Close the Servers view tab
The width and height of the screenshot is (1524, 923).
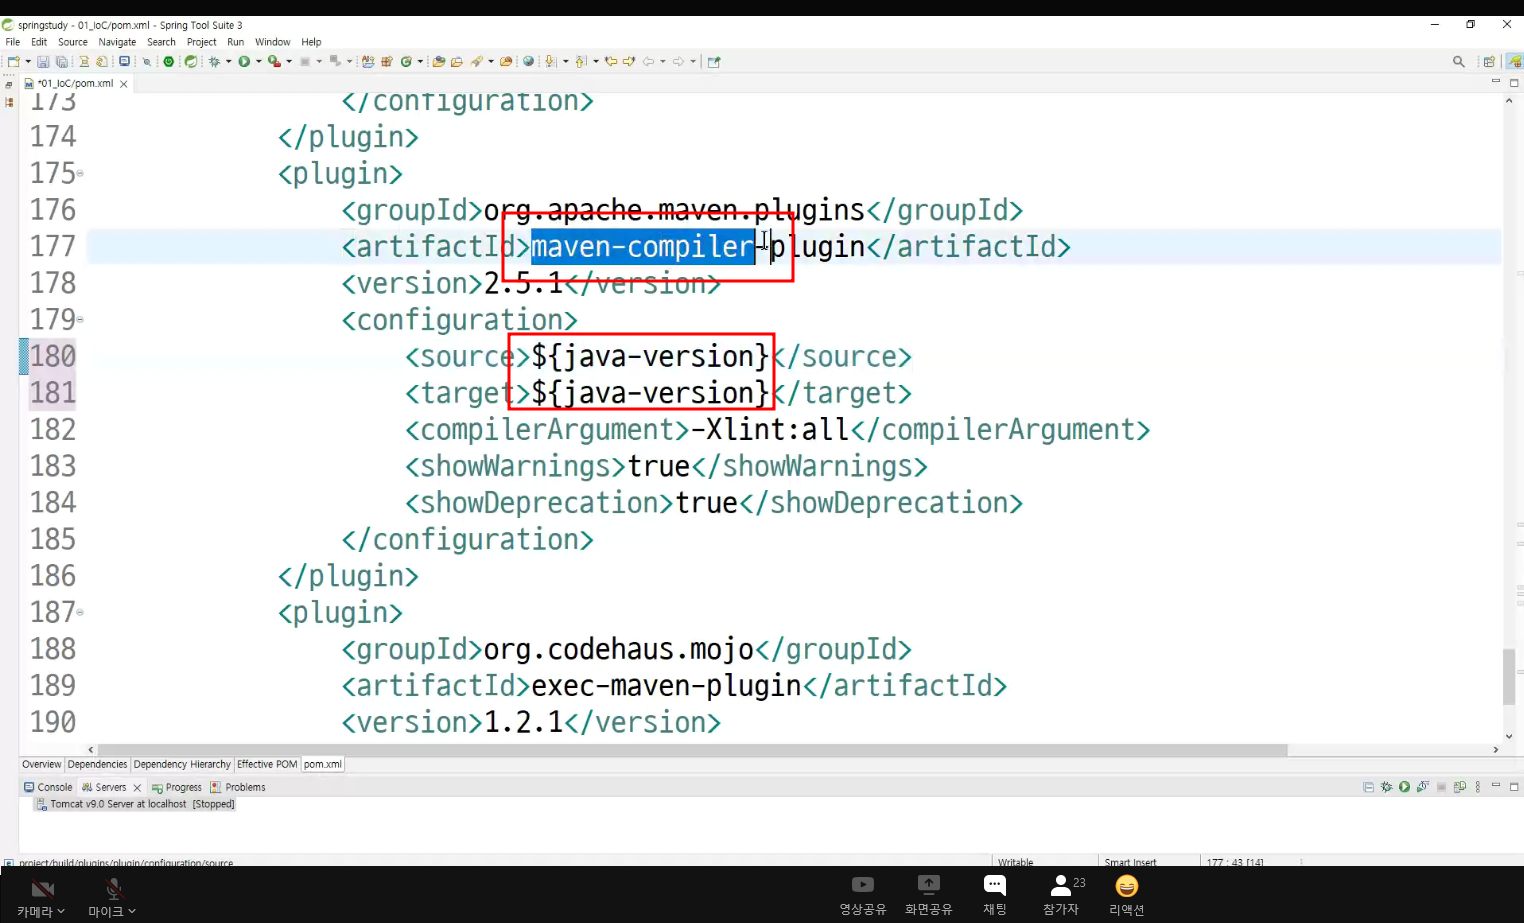pyautogui.click(x=138, y=788)
